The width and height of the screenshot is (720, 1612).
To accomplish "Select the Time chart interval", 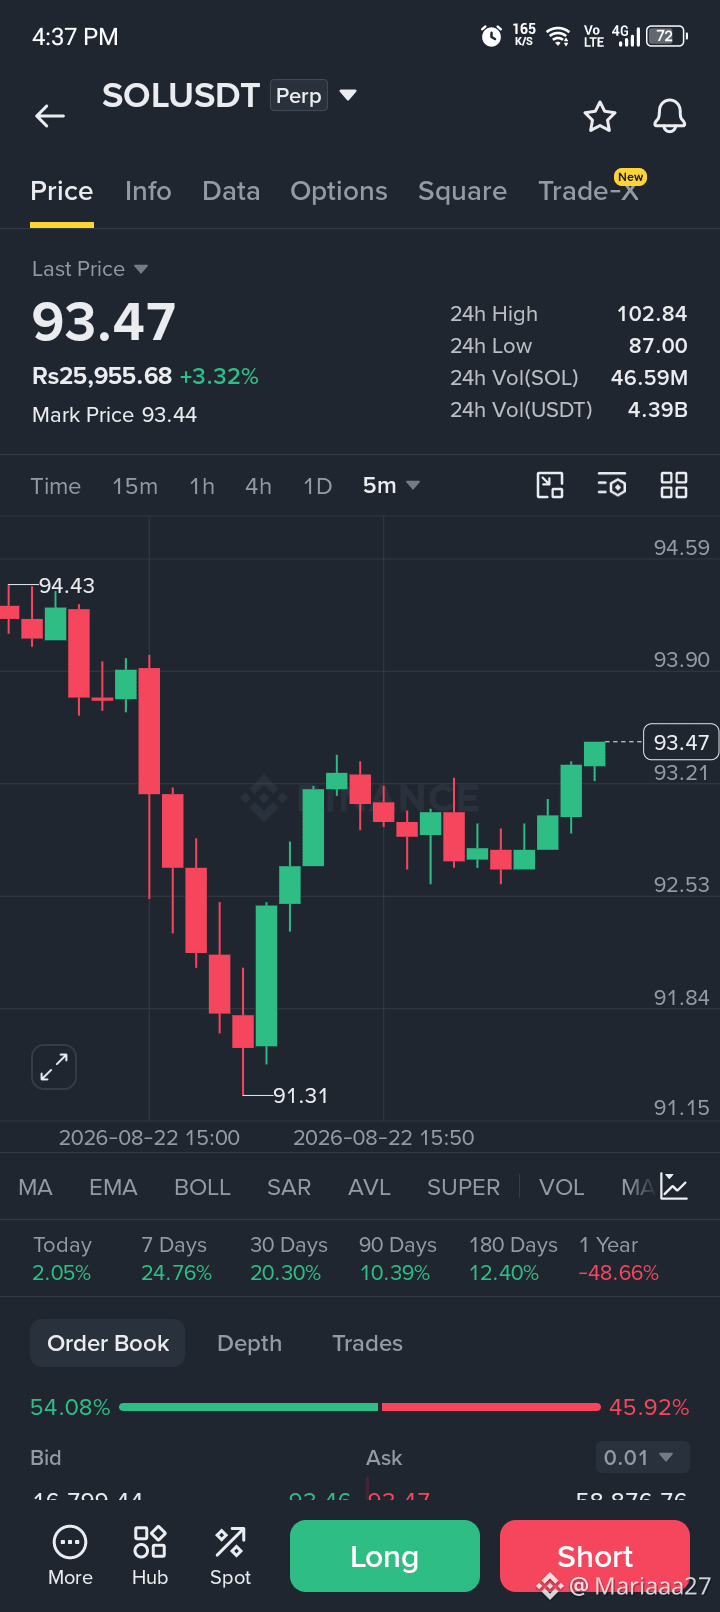I will pos(55,486).
